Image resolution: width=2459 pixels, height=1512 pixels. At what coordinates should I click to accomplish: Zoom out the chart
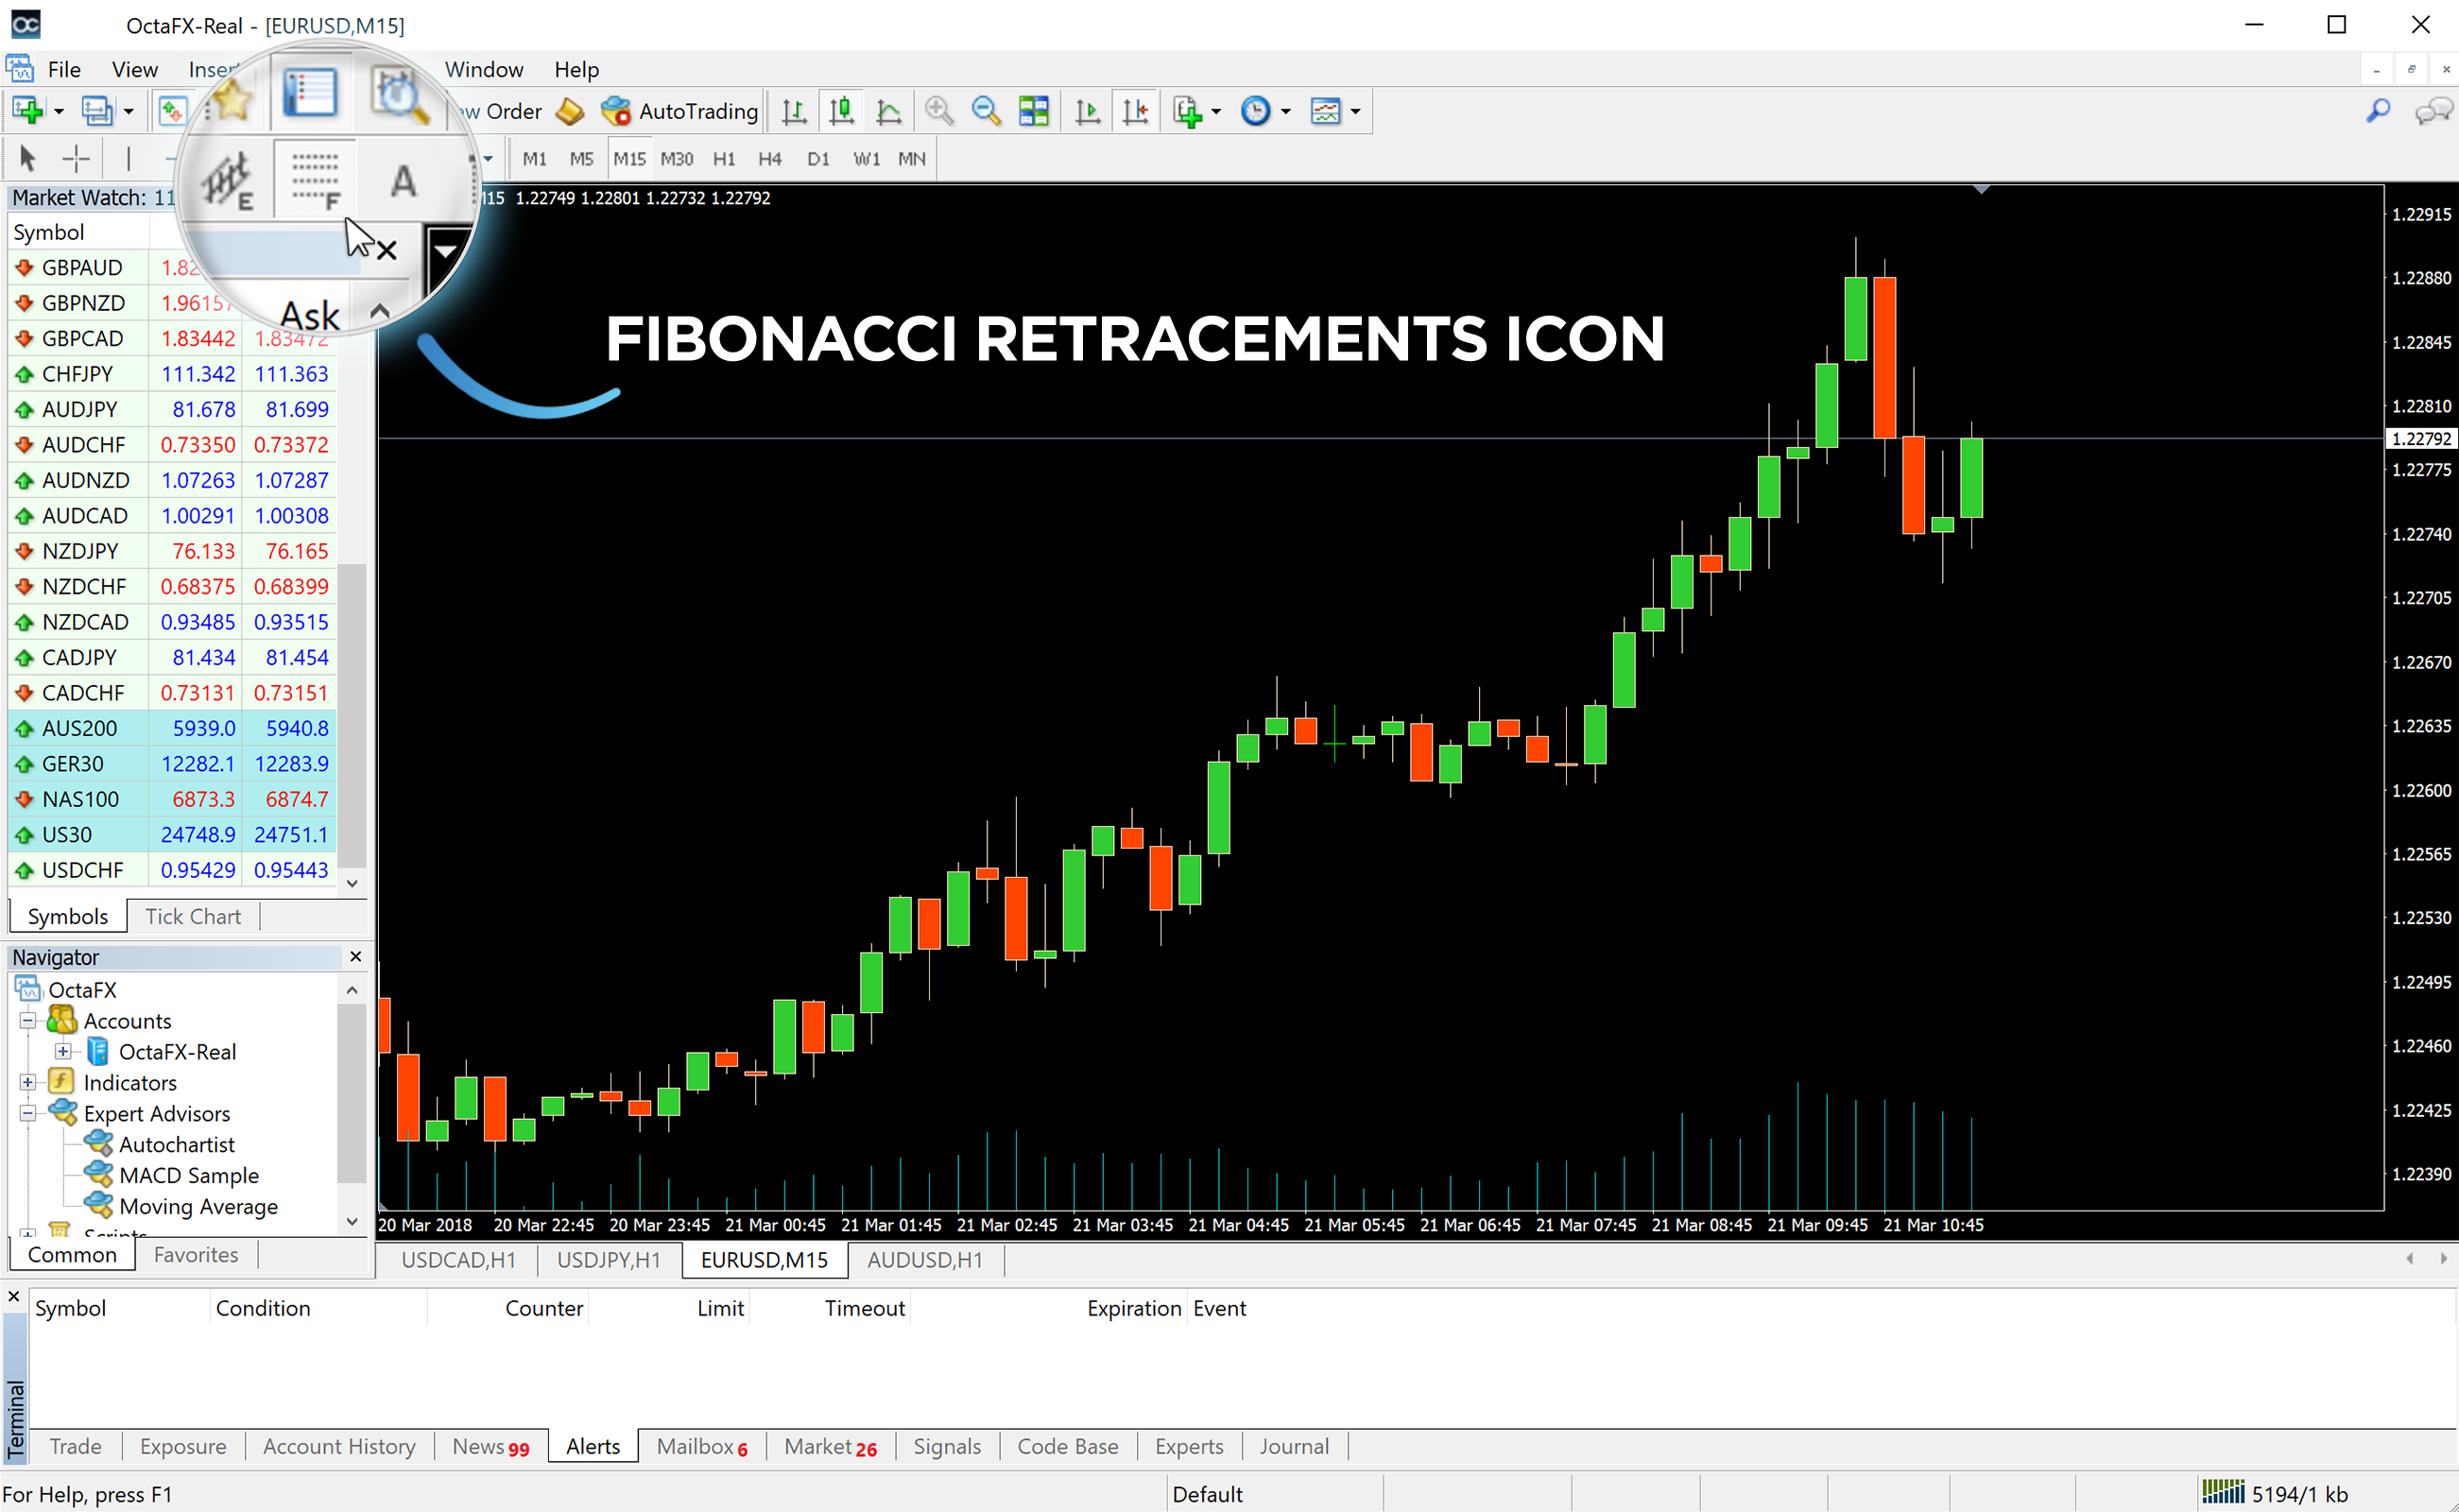tap(987, 110)
